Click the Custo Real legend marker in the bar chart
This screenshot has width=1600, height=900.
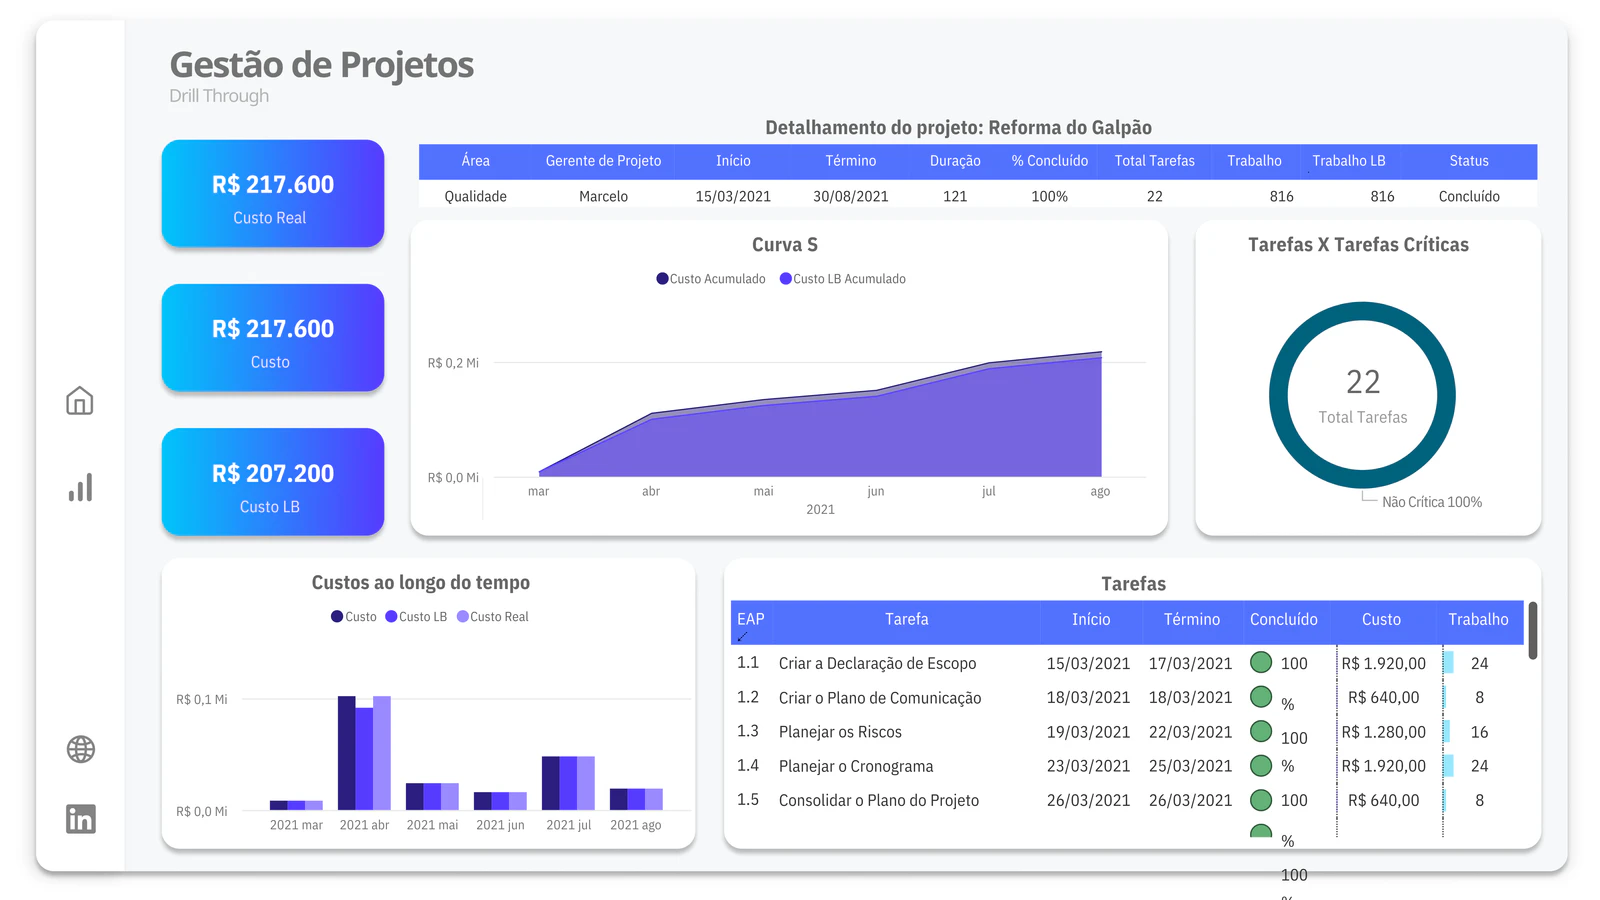point(462,617)
